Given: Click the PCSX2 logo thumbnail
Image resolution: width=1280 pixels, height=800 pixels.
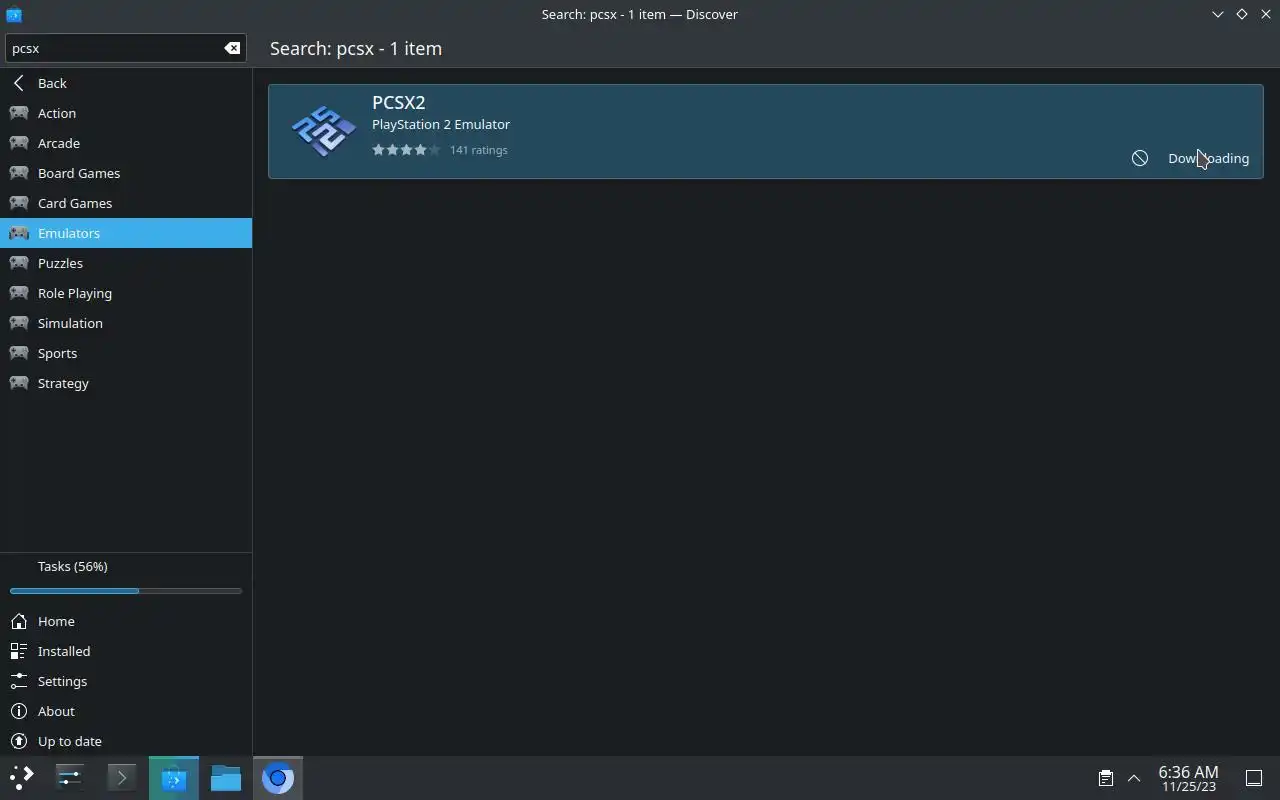Looking at the screenshot, I should coord(323,131).
